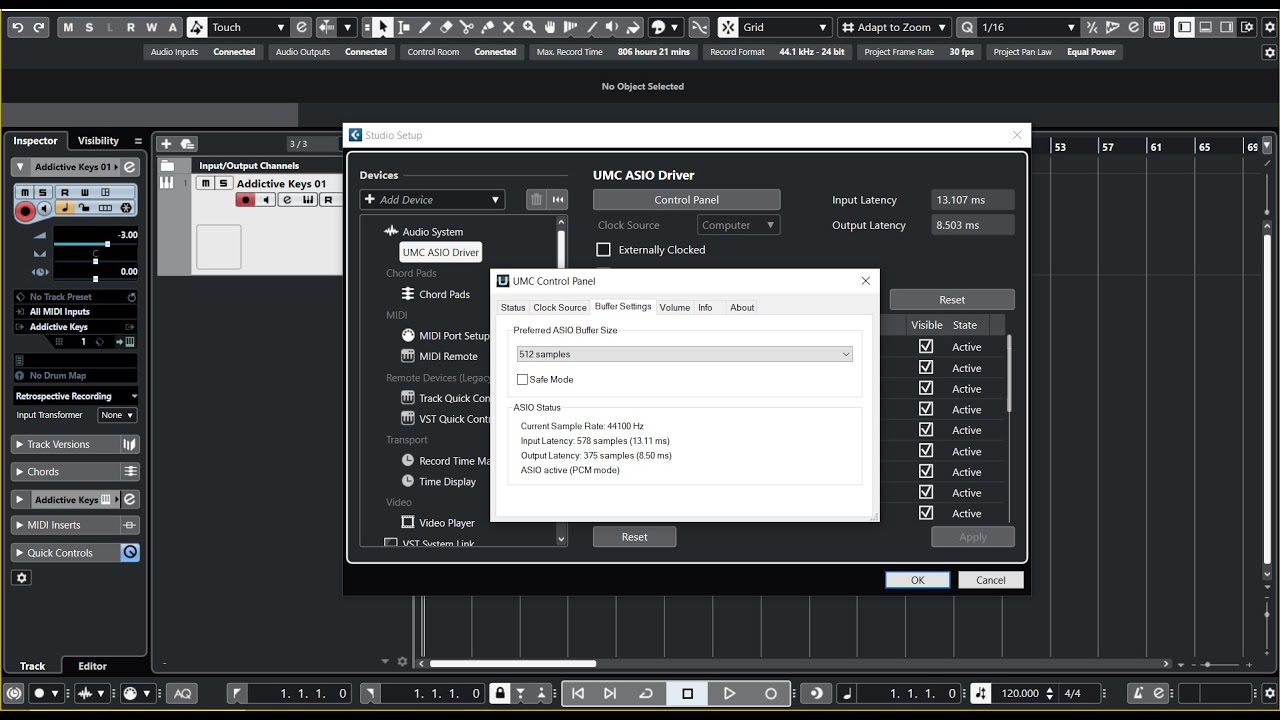The width and height of the screenshot is (1280, 720).
Task: Click the Inspector volume slider
Action: click(x=95, y=244)
